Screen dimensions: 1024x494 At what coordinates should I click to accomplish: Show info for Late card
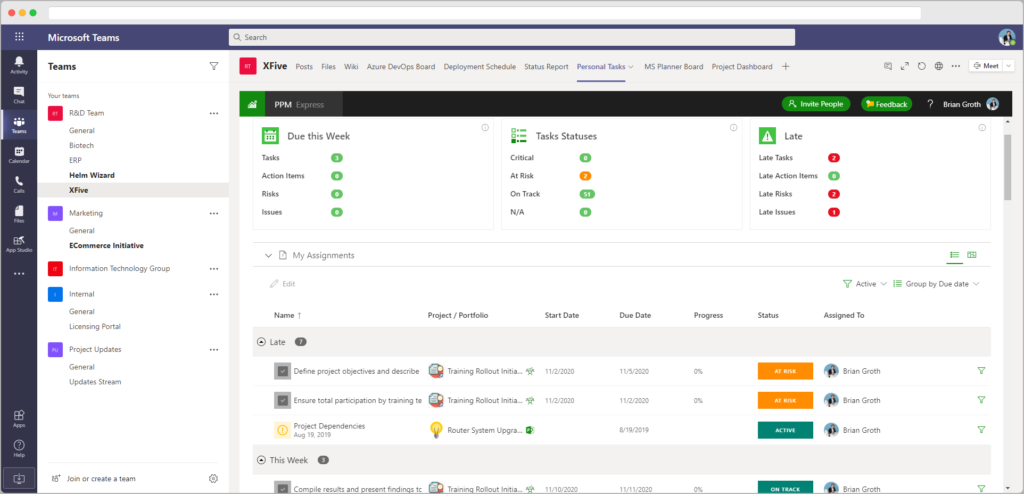[982, 127]
